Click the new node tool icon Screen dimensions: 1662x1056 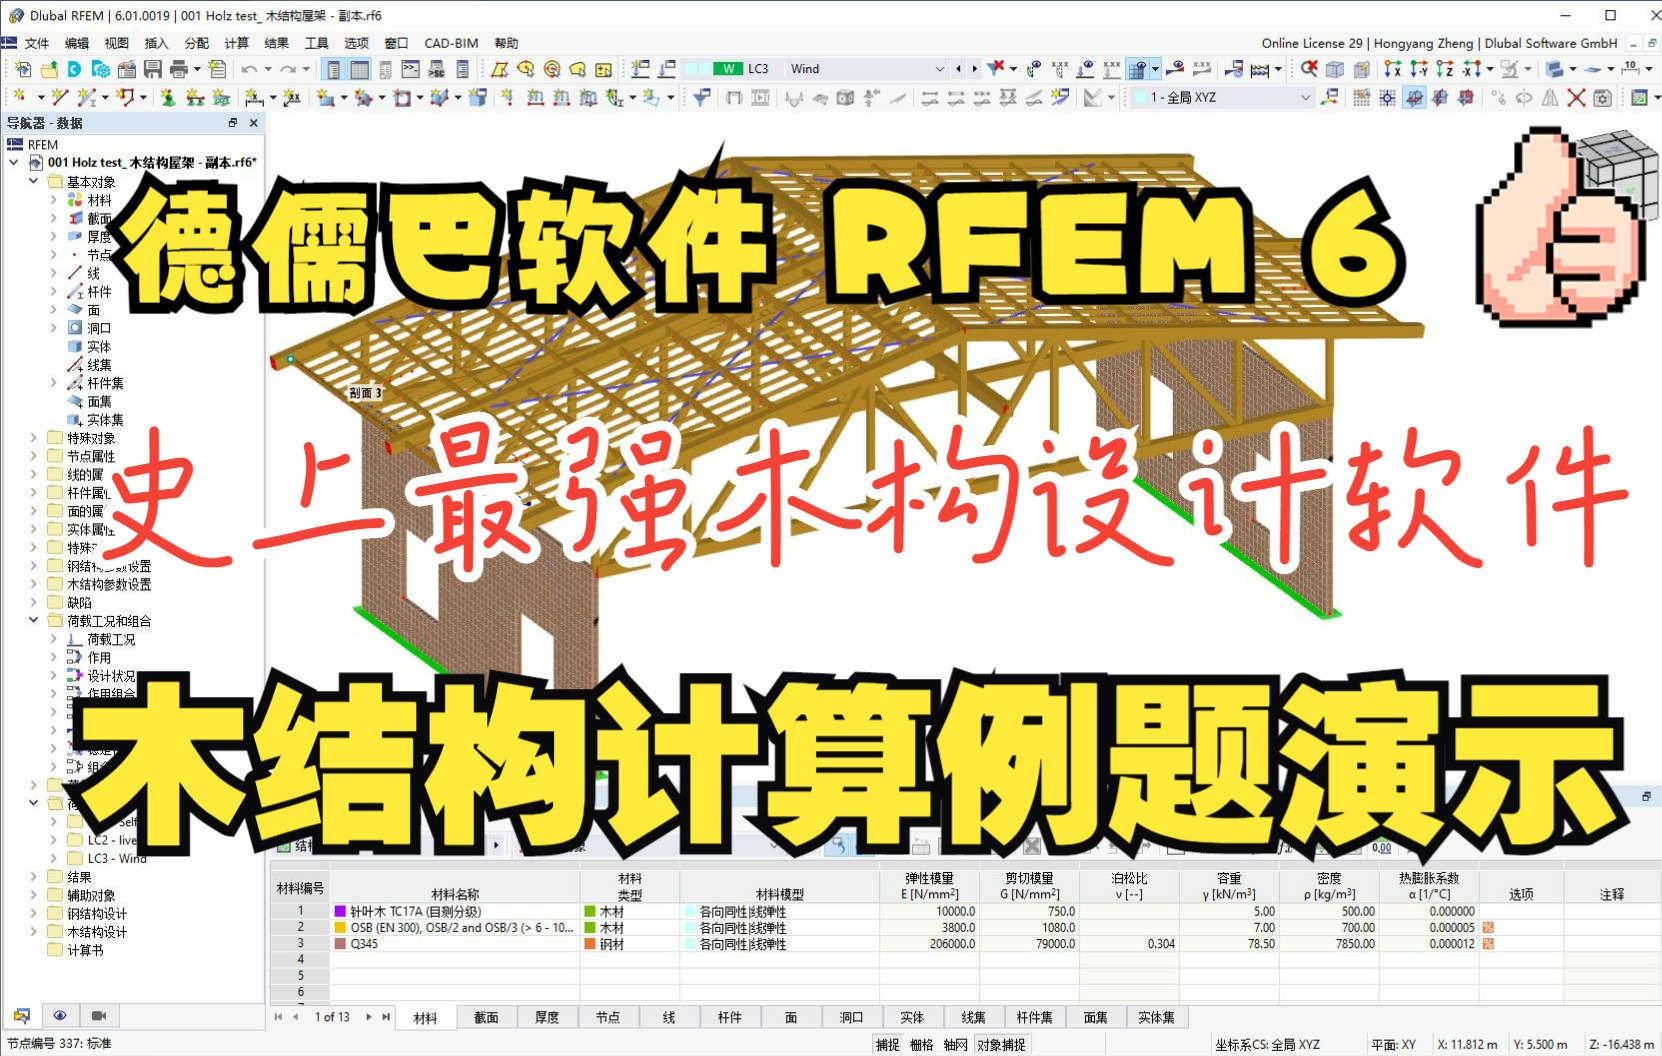click(x=20, y=97)
